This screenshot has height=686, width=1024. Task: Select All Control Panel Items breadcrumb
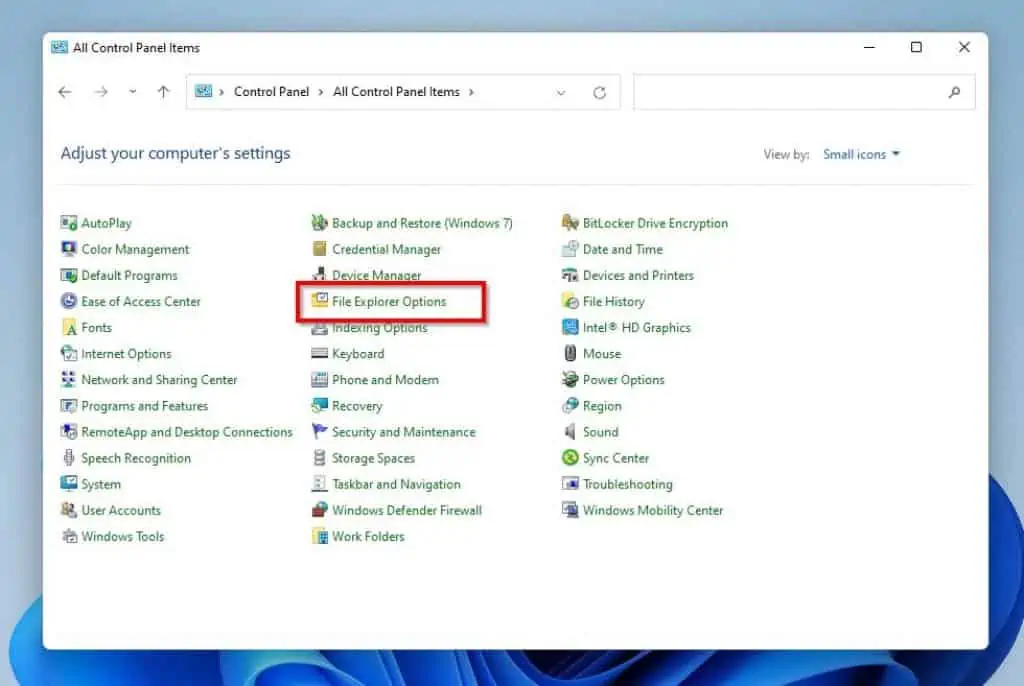click(396, 92)
